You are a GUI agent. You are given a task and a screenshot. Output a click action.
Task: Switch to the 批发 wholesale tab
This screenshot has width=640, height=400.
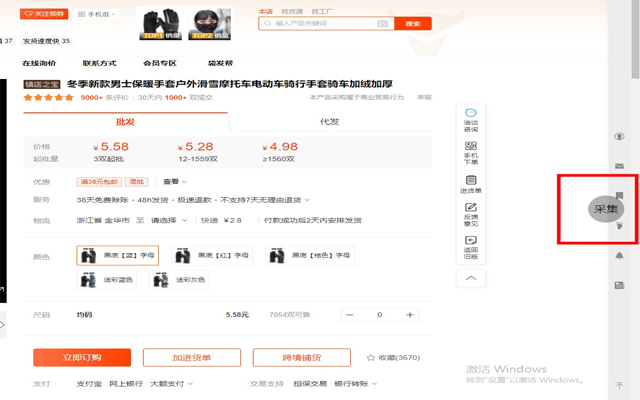[x=125, y=122]
